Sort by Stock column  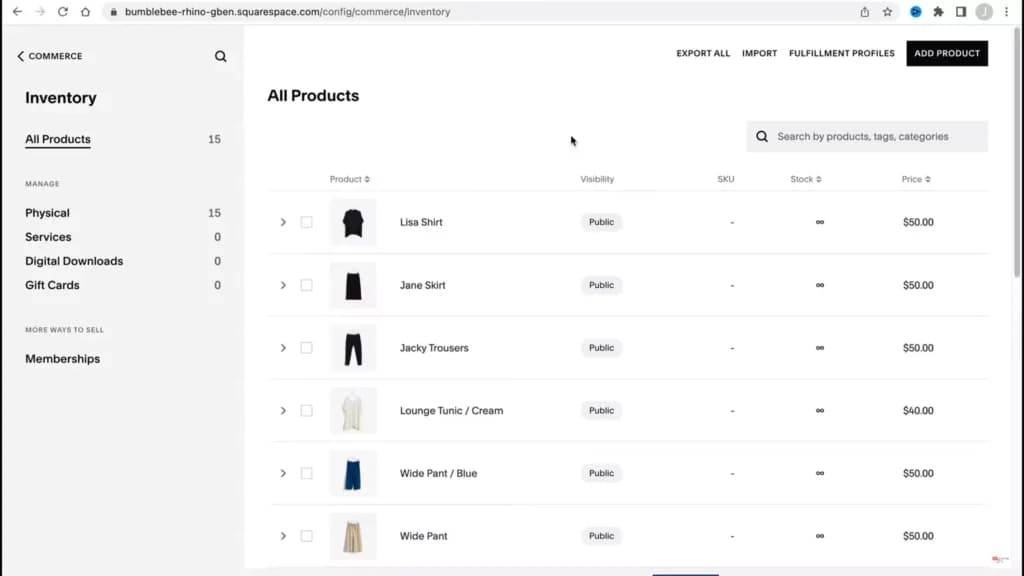(x=805, y=179)
